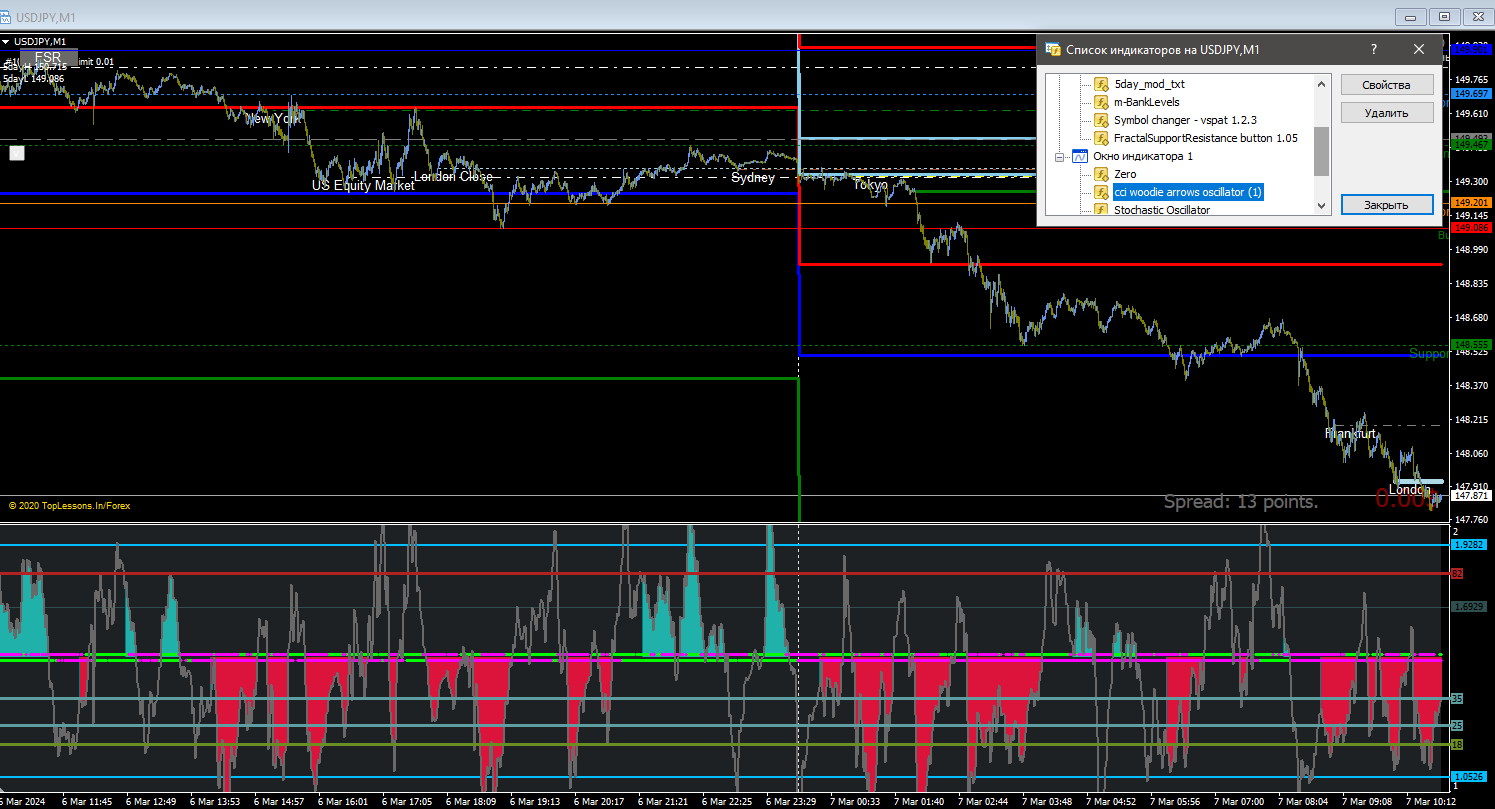Click the 1.0526 oscillator level tag
1495x809 pixels.
tap(1467, 776)
